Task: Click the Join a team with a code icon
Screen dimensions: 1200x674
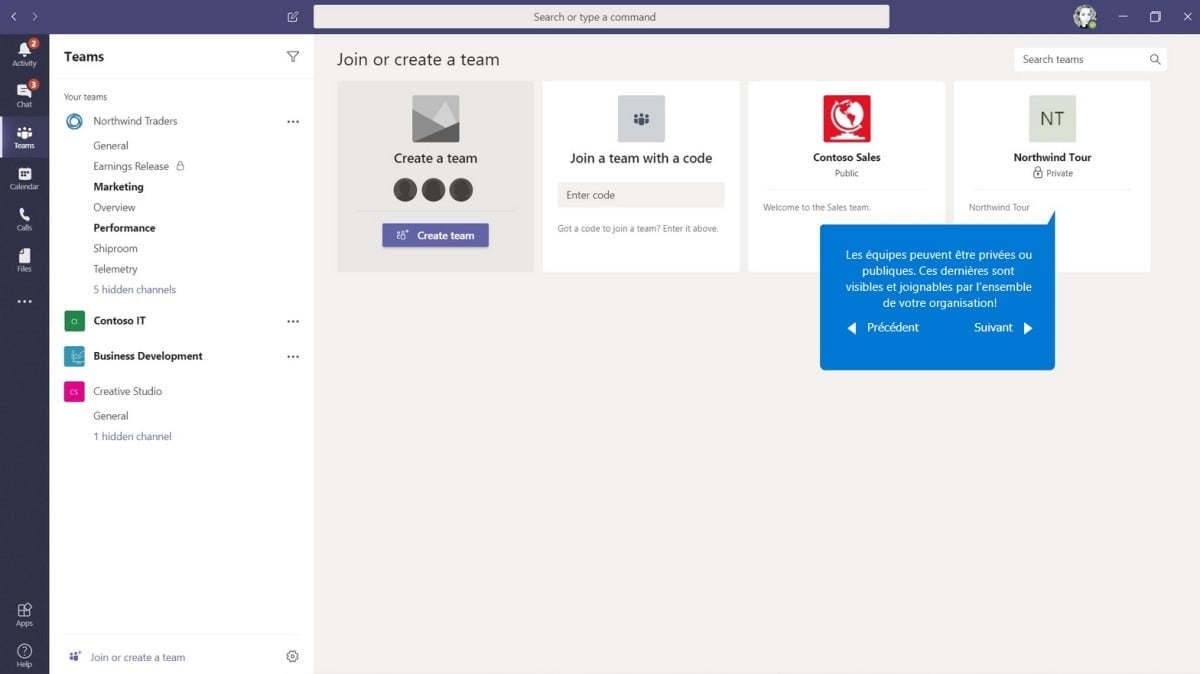Action: pos(641,119)
